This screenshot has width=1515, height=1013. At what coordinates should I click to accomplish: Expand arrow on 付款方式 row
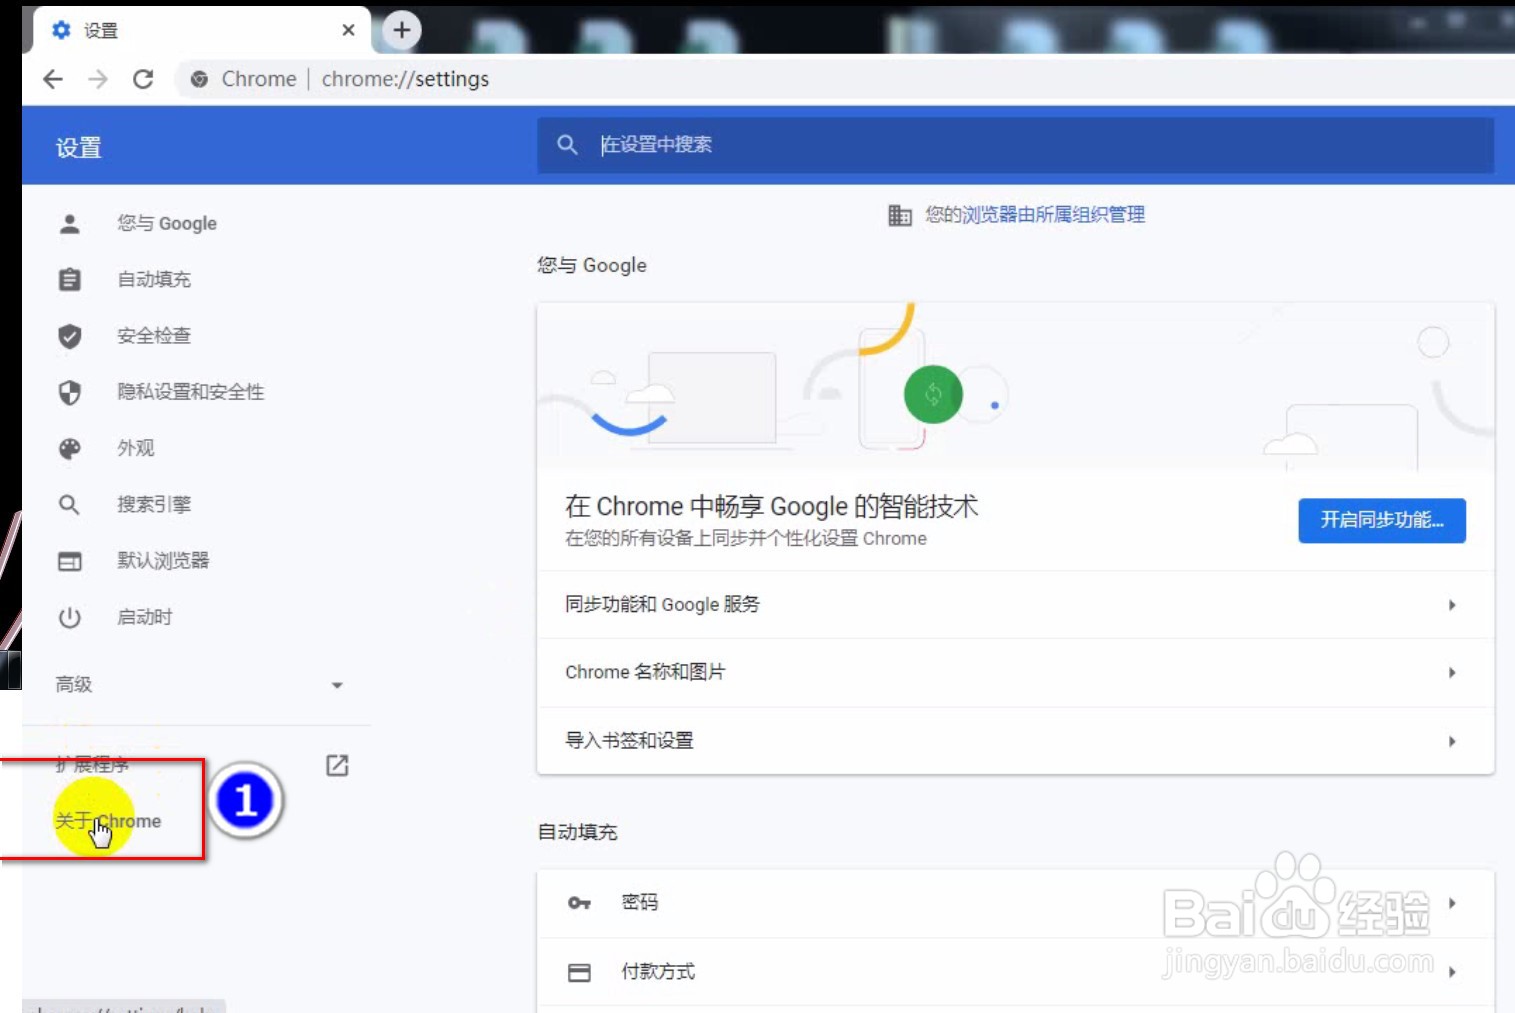pos(1452,972)
